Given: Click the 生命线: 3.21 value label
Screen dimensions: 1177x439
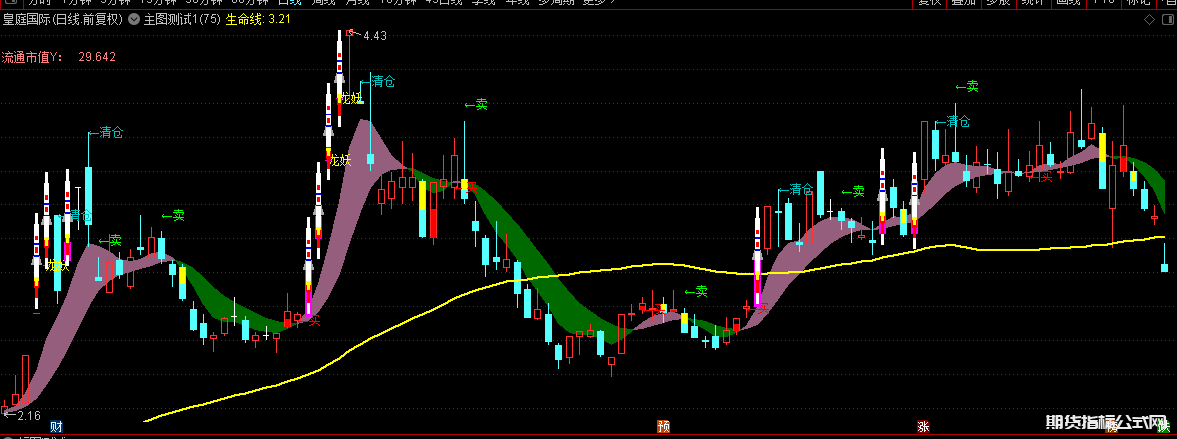Looking at the screenshot, I should (258, 20).
